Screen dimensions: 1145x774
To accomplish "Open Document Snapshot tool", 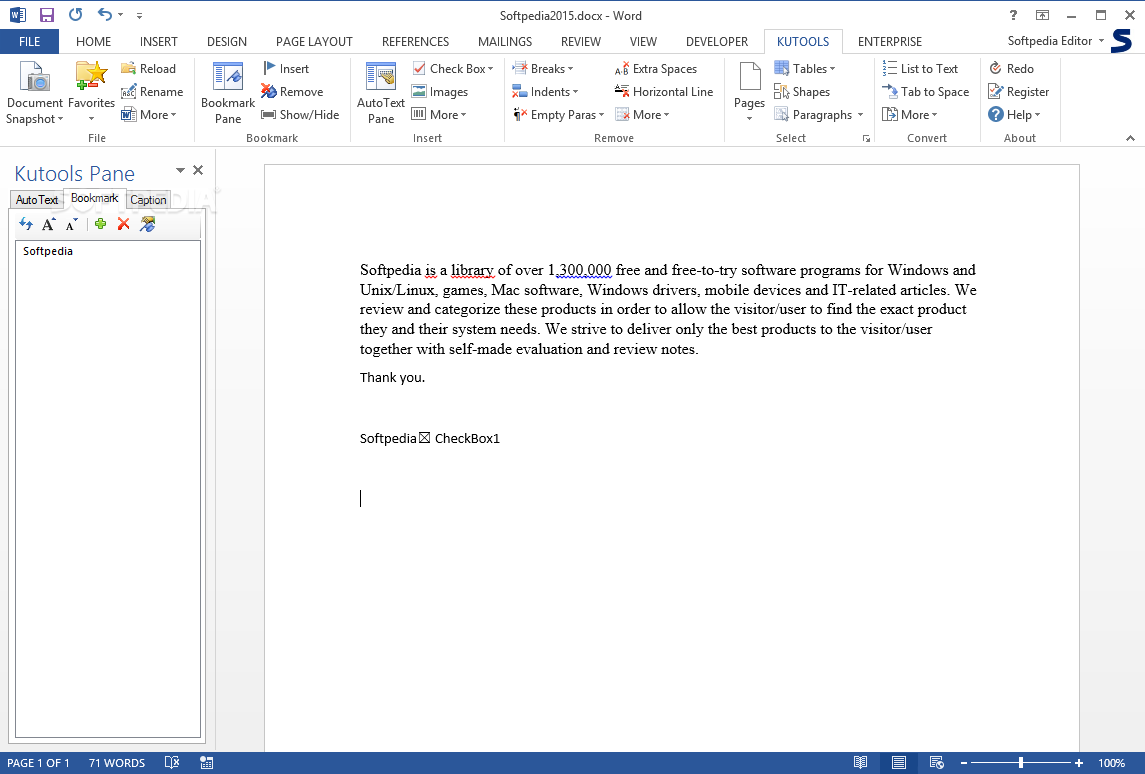I will click(34, 93).
